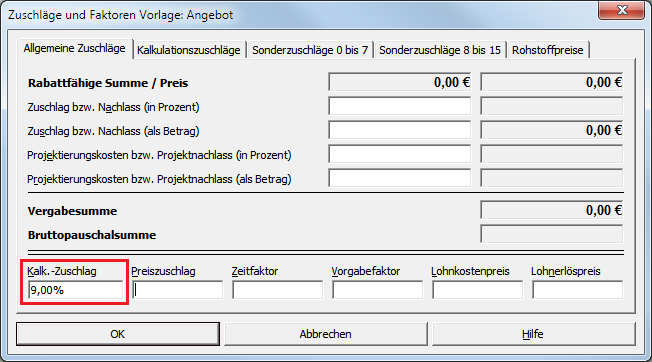Click the Projektierungskosten bzw. Projektnachlass (als Betrag) label
The image size is (652, 362).
coord(159,180)
